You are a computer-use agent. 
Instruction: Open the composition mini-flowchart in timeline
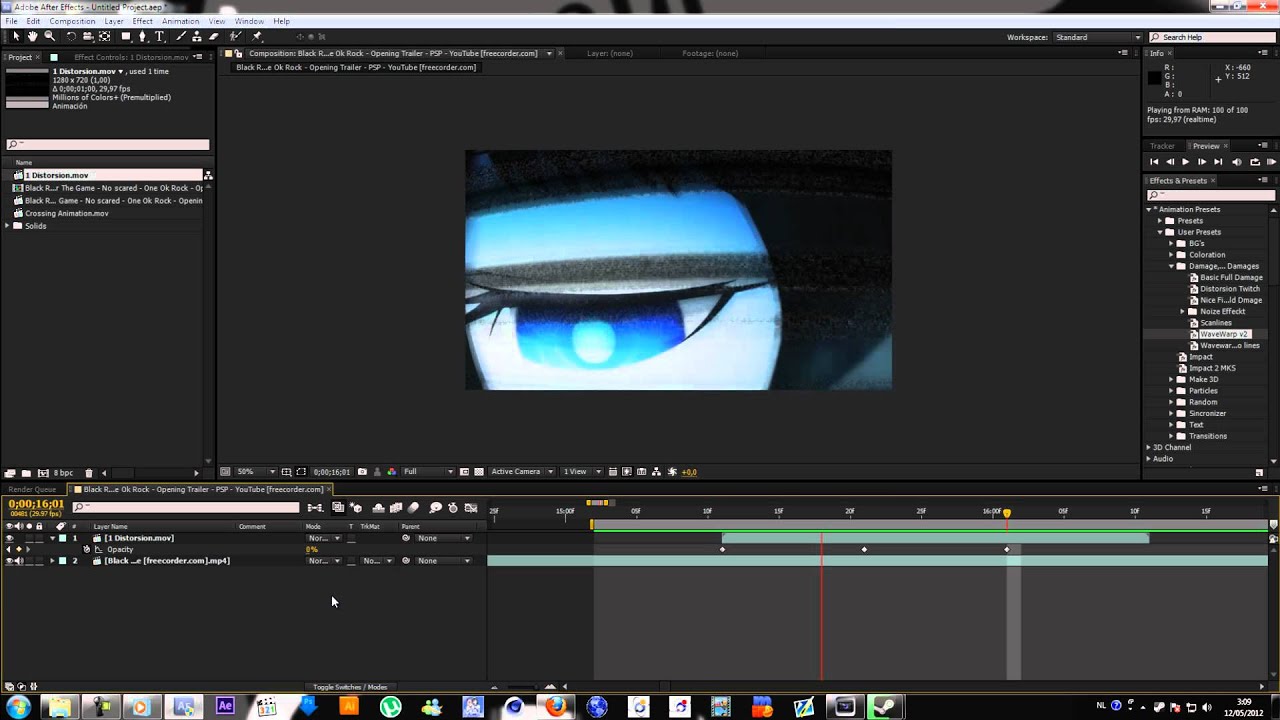pyautogui.click(x=315, y=508)
